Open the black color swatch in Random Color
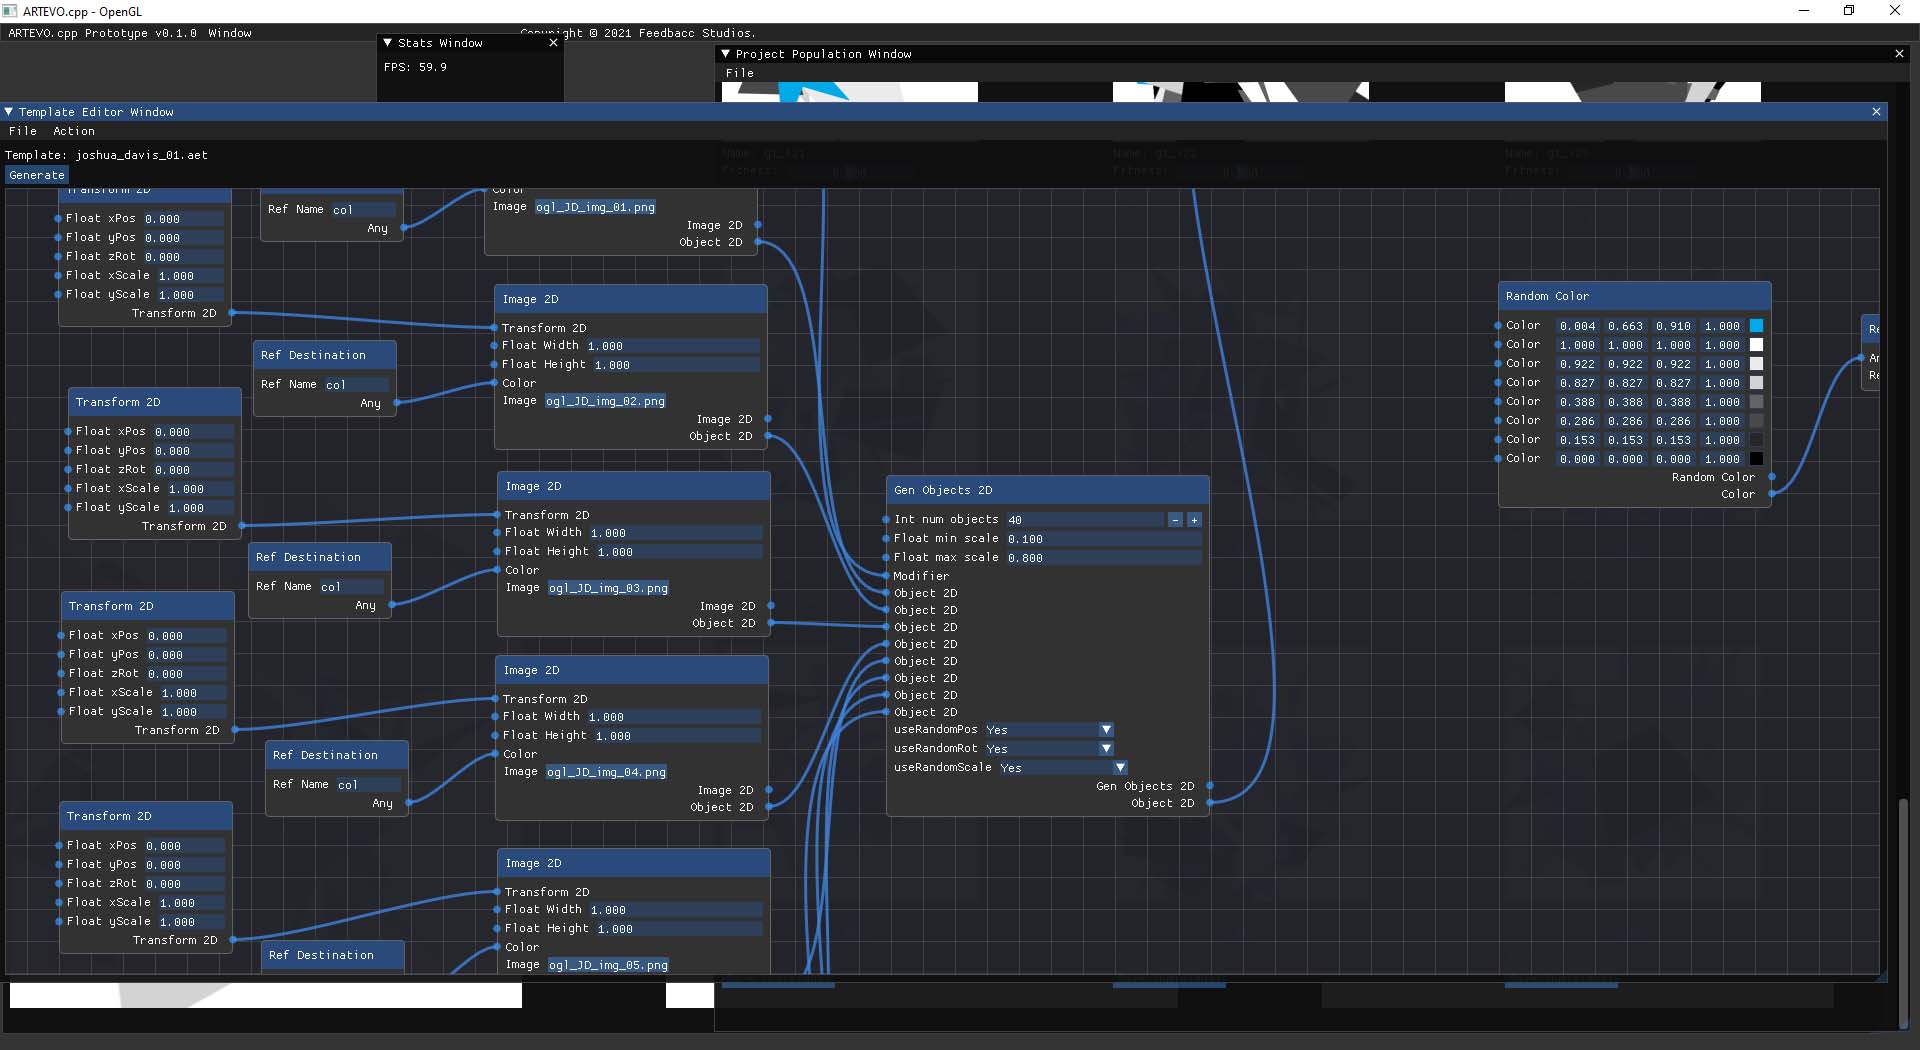 pos(1756,459)
